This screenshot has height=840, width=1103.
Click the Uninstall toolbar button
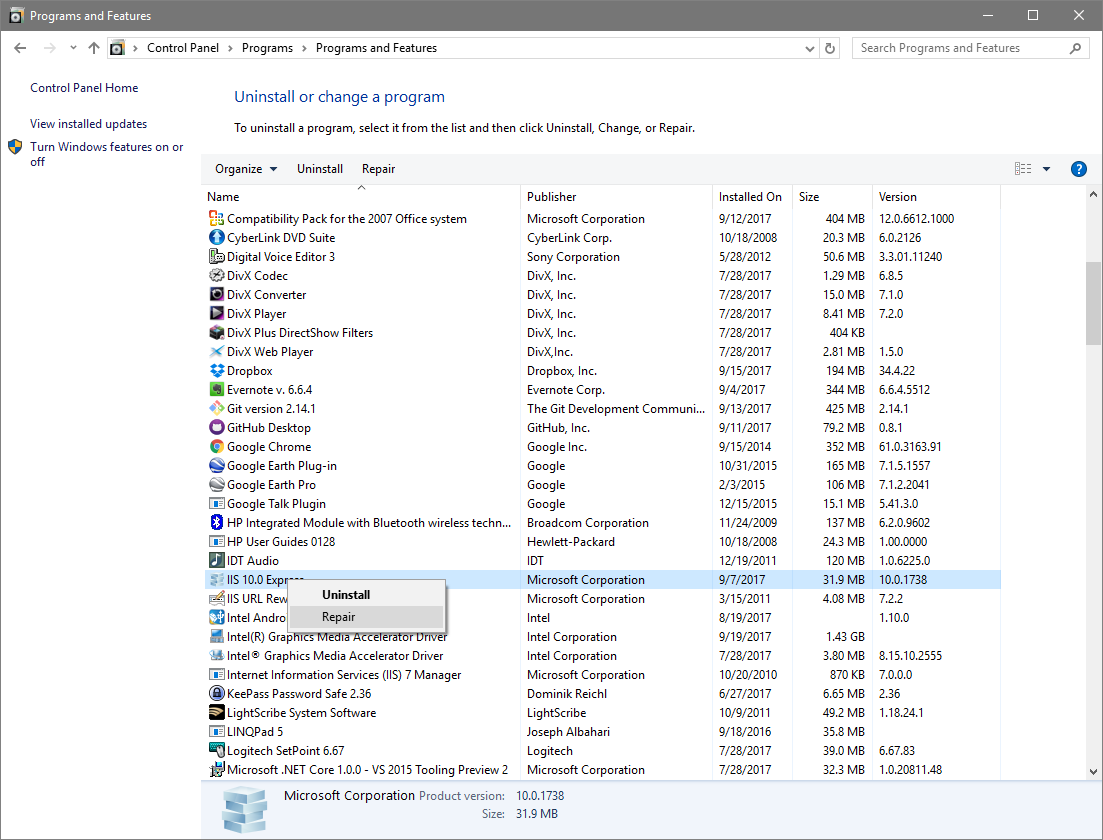tap(320, 169)
